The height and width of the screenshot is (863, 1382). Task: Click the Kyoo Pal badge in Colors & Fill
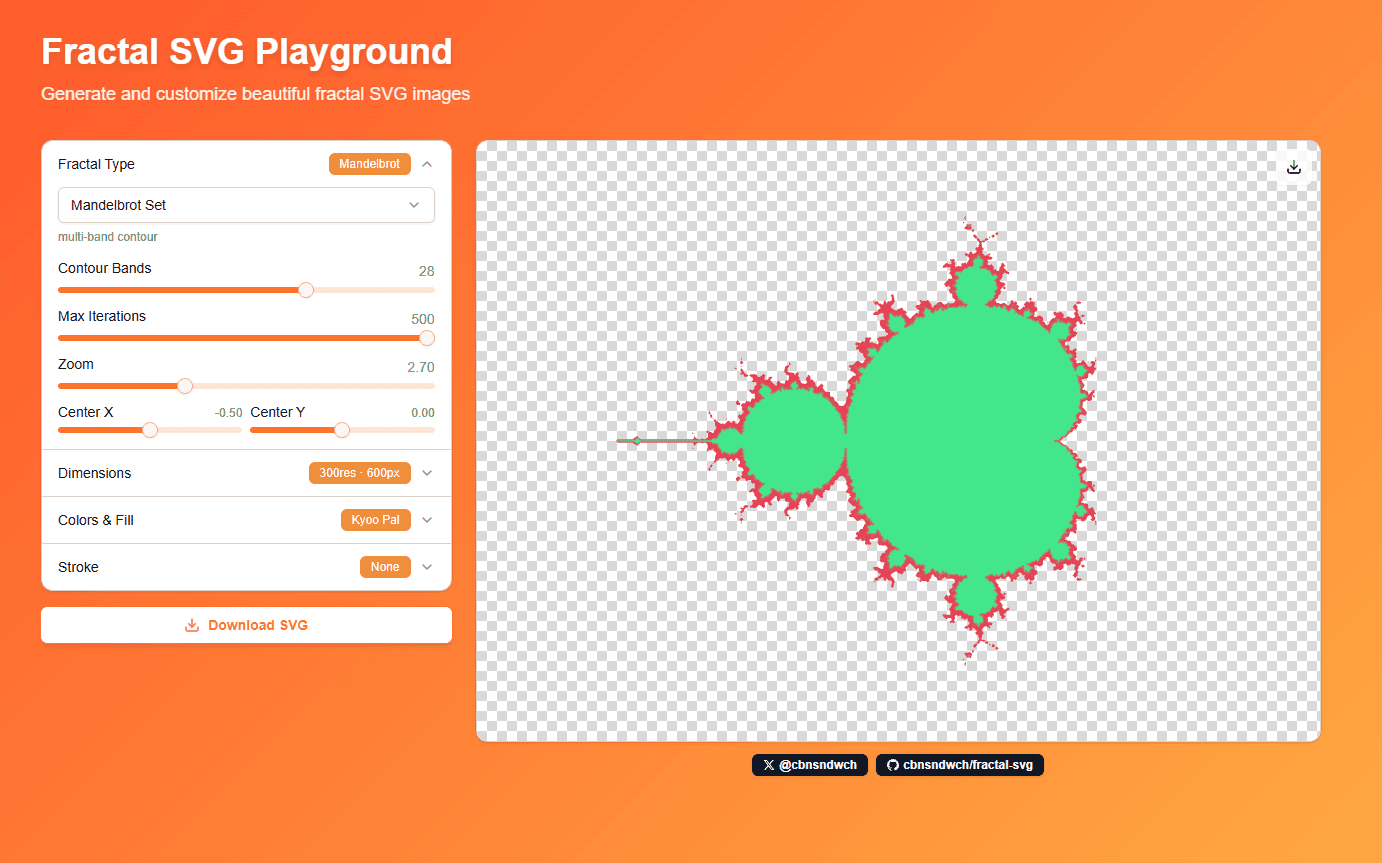[375, 519]
